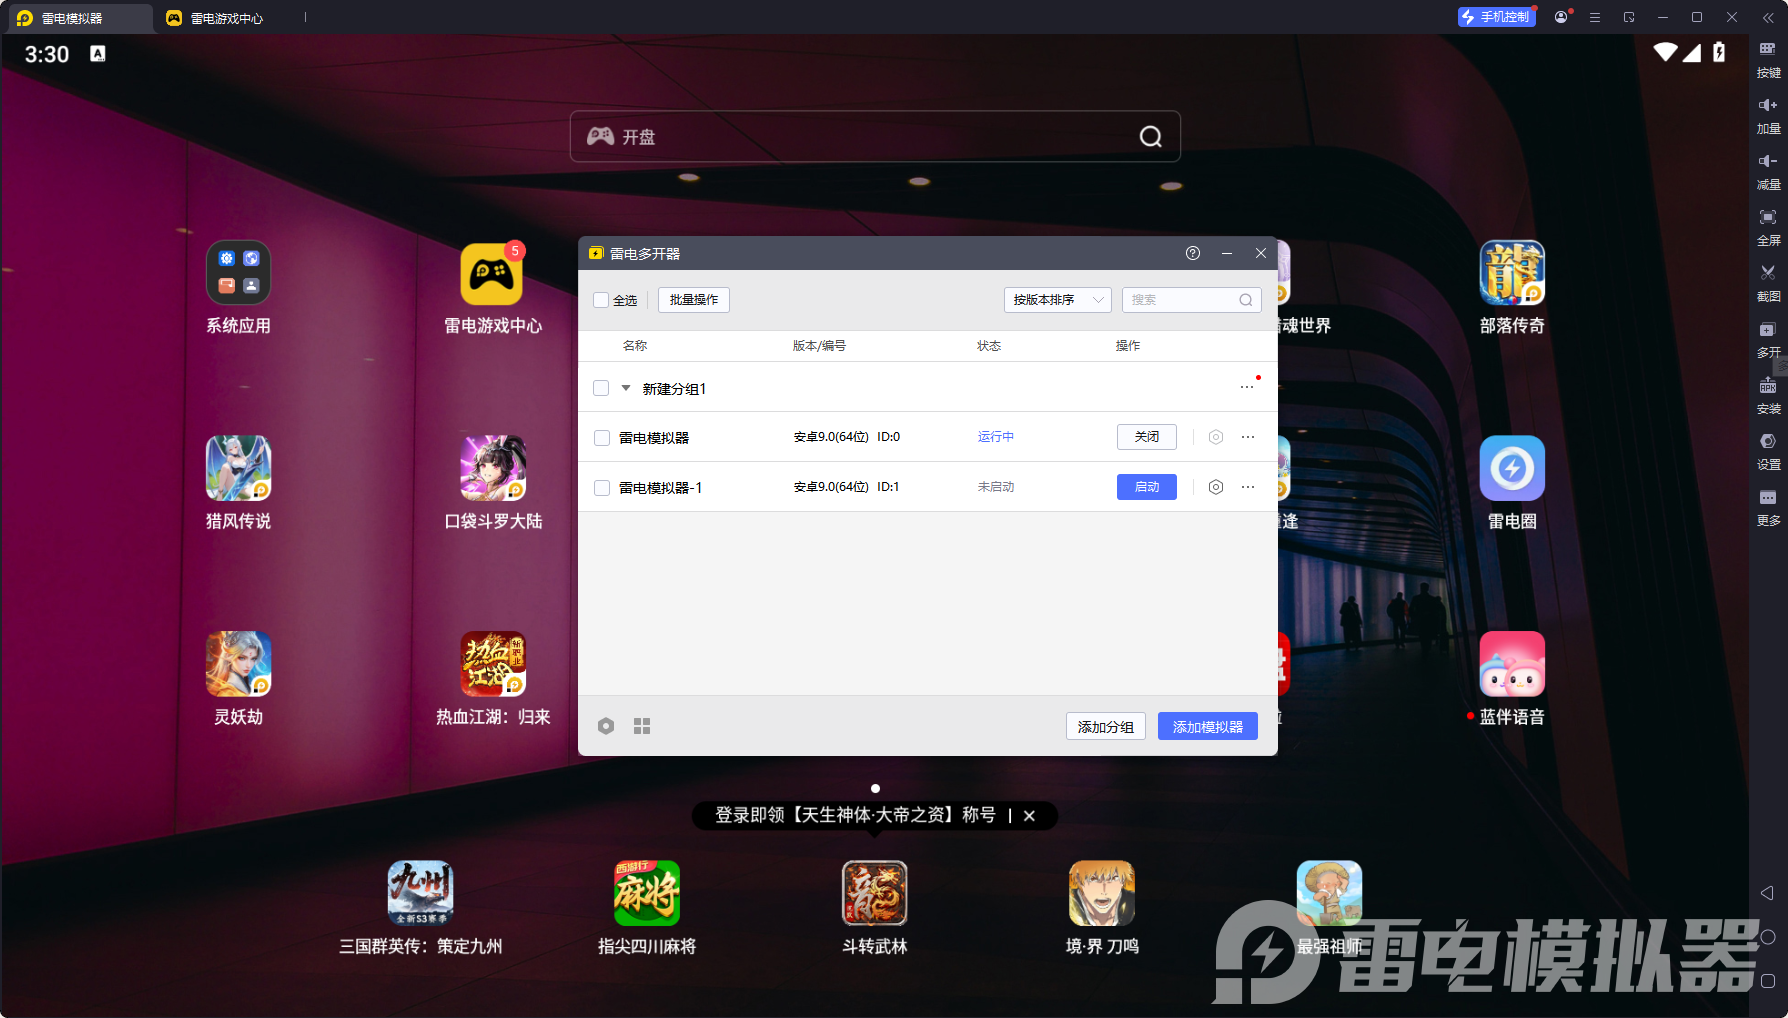Open the 猎风传说 game icon

pos(238,468)
